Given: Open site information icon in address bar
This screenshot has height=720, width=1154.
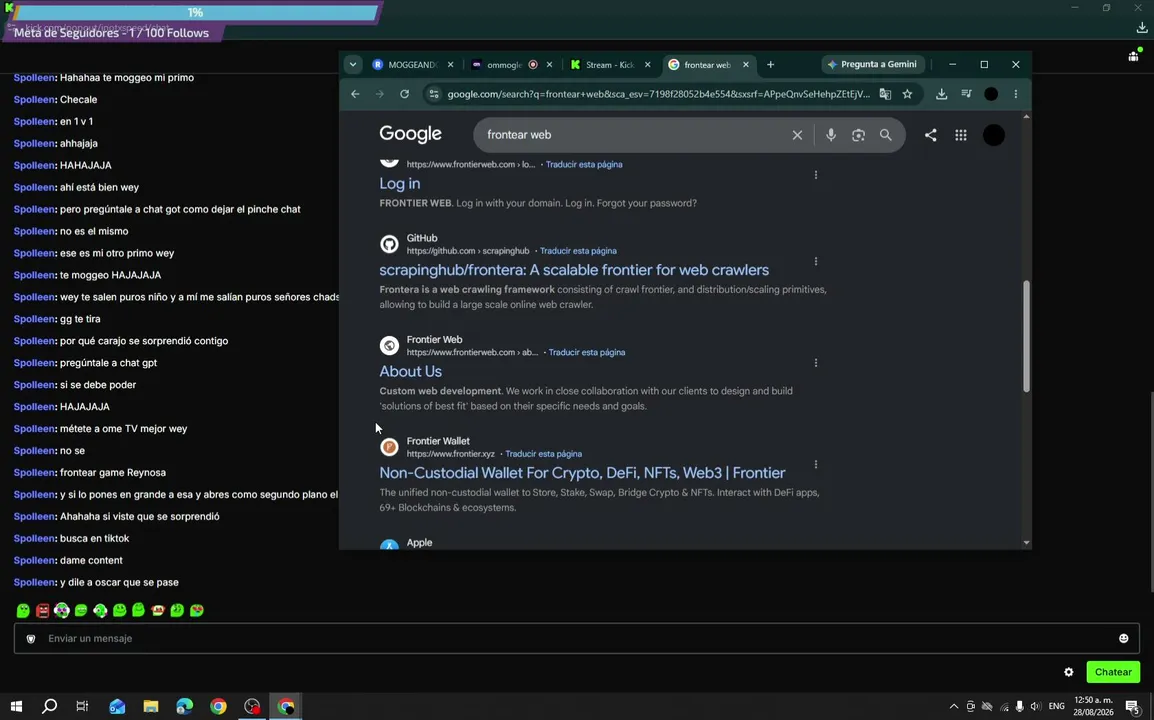Looking at the screenshot, I should coord(434,94).
